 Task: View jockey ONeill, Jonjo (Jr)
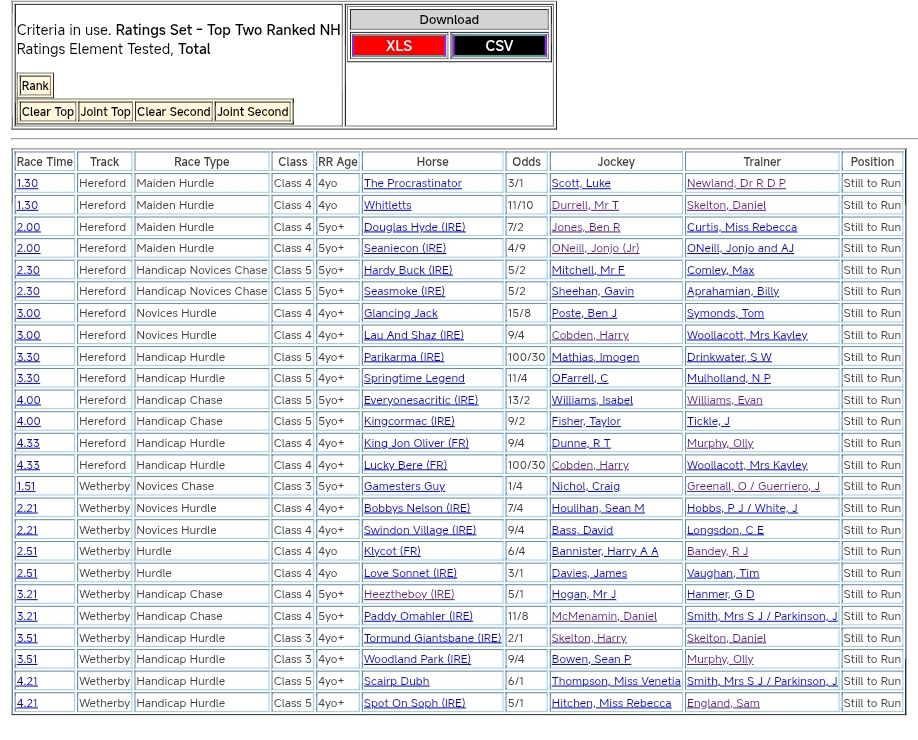595,249
